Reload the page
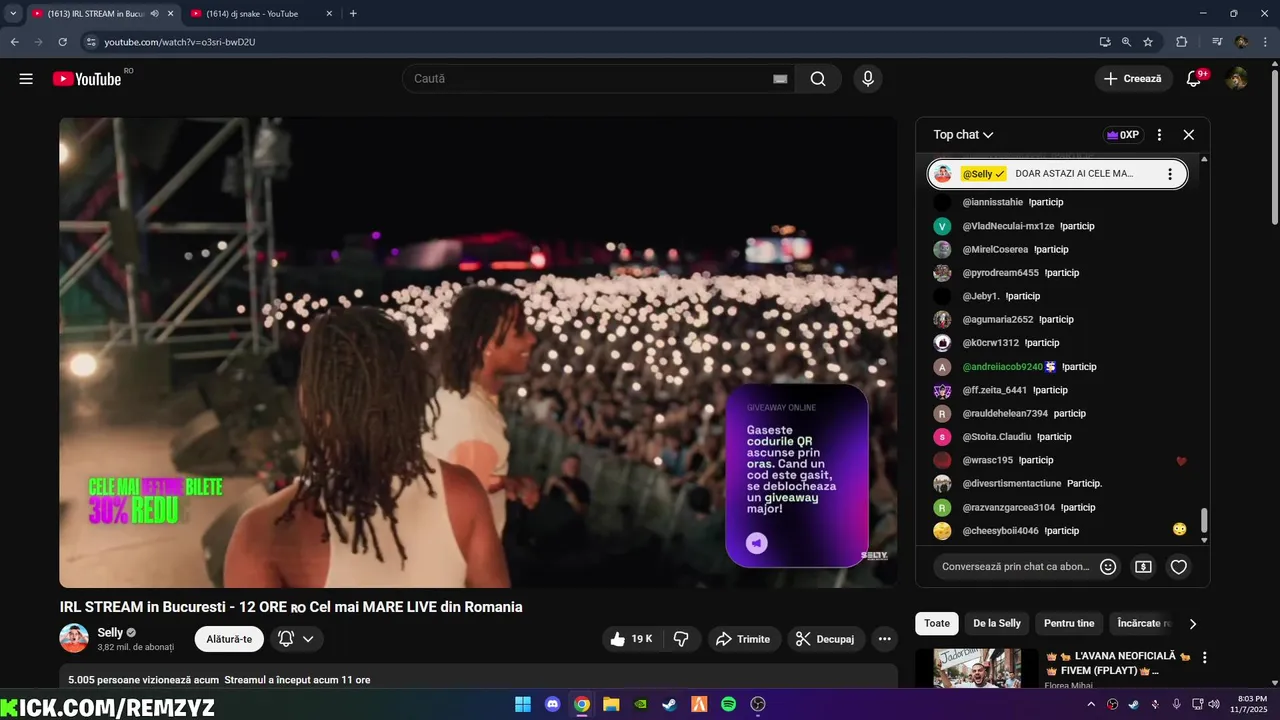Viewport: 1280px width, 720px height. click(63, 42)
